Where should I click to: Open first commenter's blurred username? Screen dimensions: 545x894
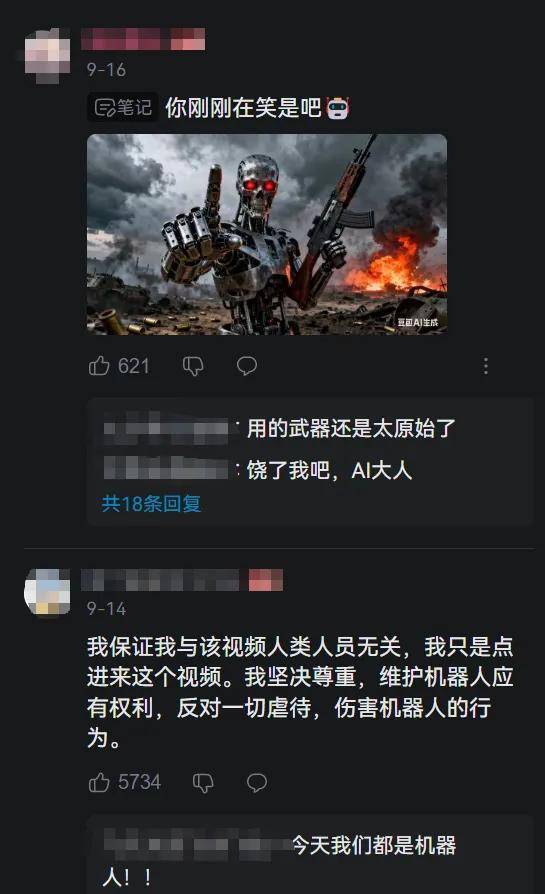pyautogui.click(x=143, y=39)
